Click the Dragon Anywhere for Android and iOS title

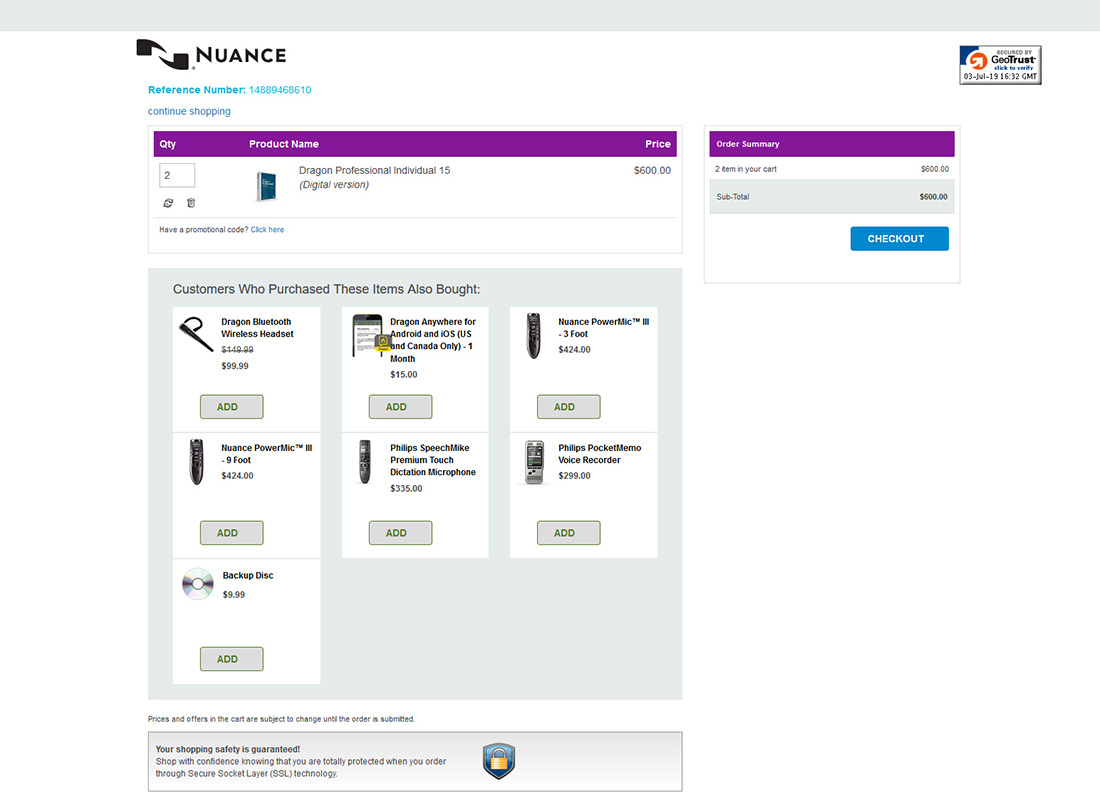click(433, 340)
